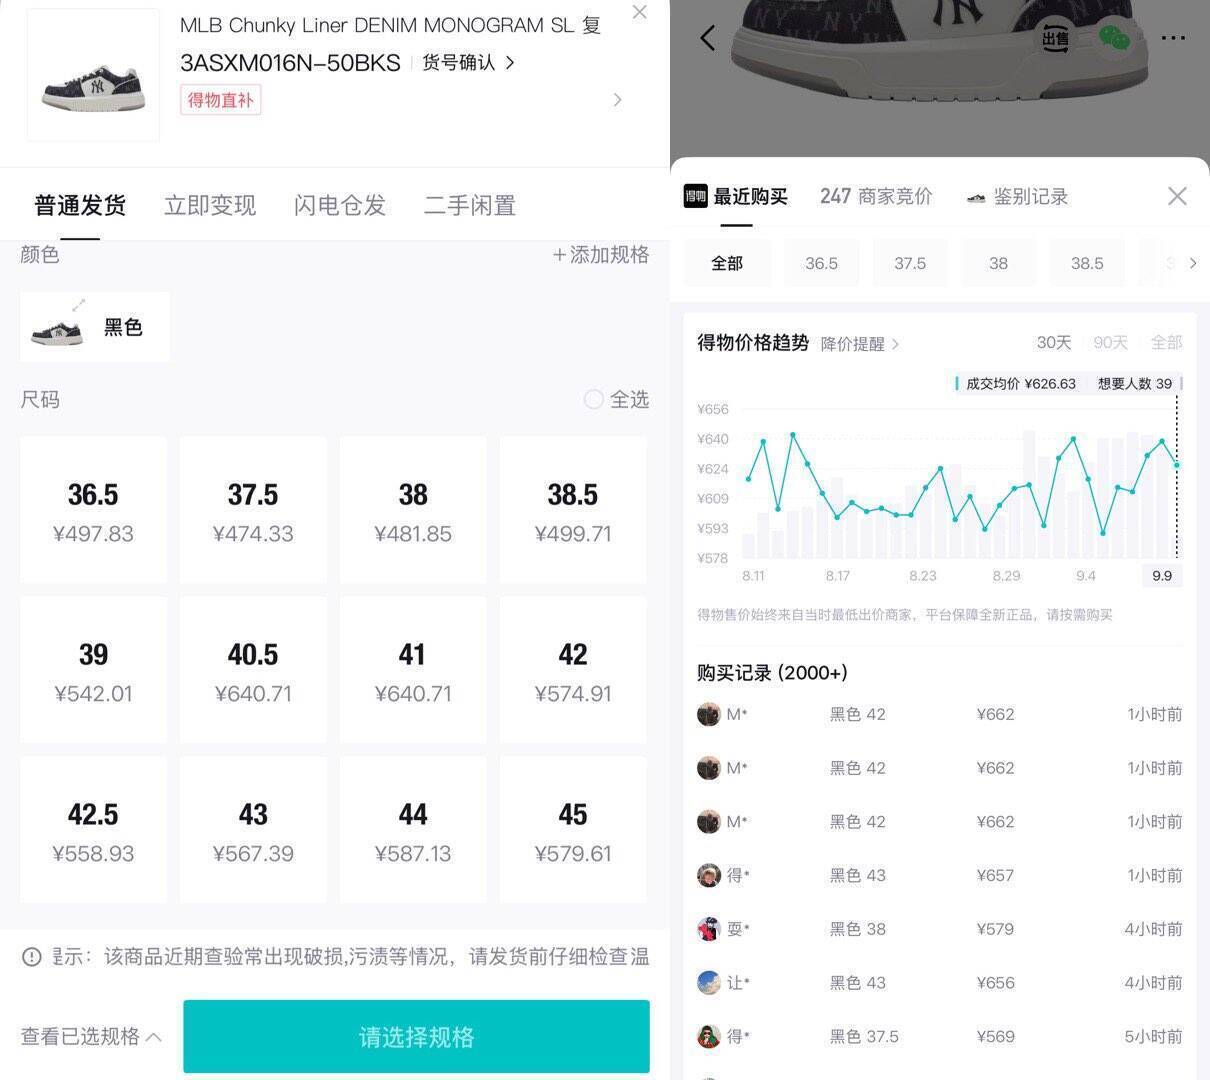Show more size filters via arrow

pos(1192,263)
